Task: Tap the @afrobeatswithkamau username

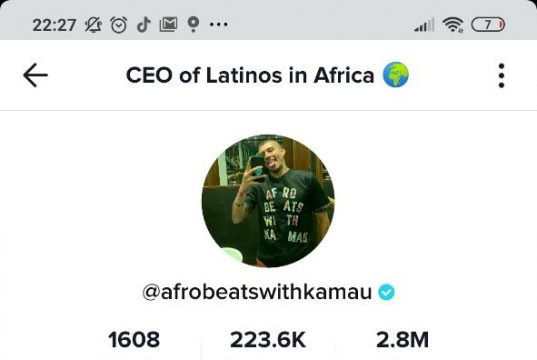Action: pos(257,292)
